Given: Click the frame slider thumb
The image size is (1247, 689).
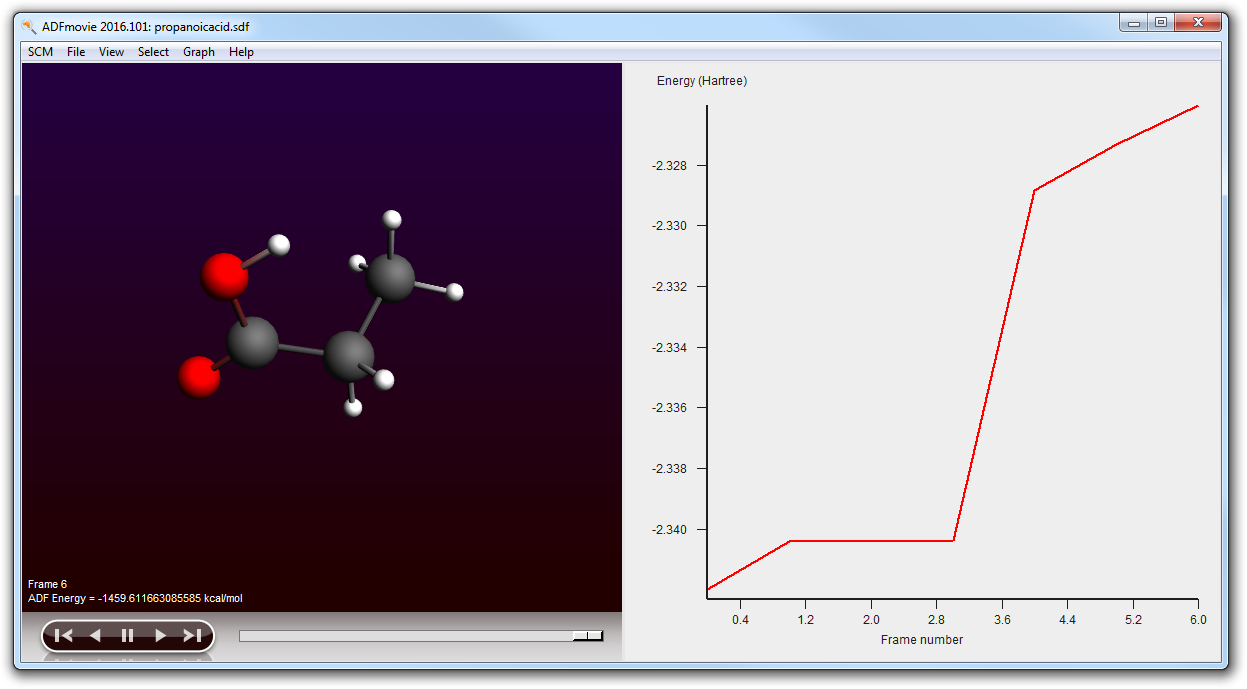Looking at the screenshot, I should pyautogui.click(x=588, y=635).
